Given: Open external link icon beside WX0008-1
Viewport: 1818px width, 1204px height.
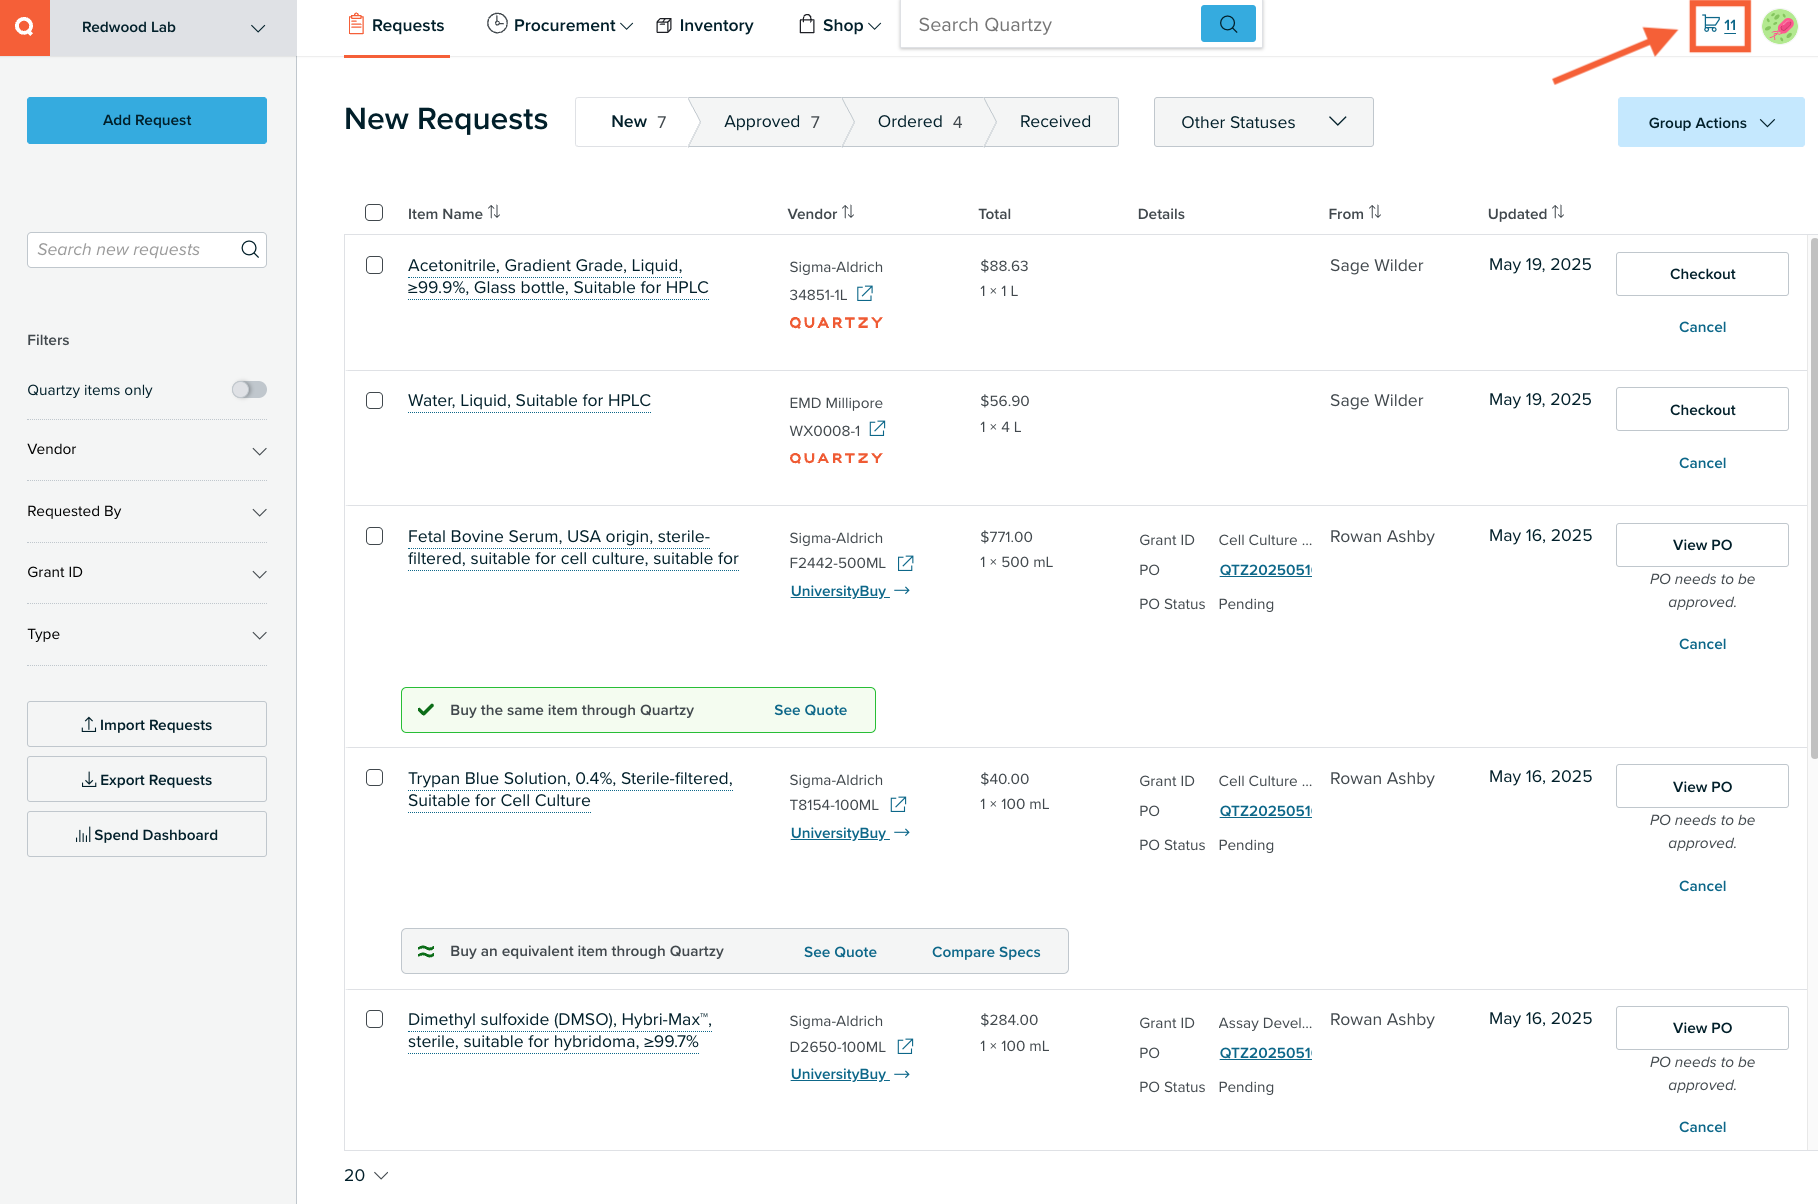Looking at the screenshot, I should click(877, 429).
